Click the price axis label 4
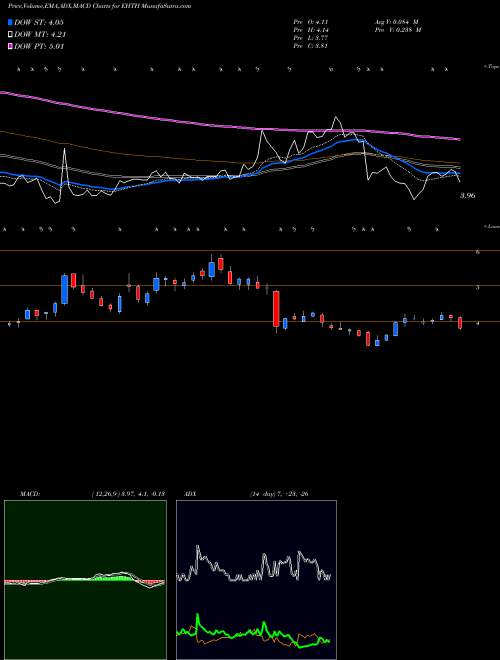500x660 pixels. 477,323
